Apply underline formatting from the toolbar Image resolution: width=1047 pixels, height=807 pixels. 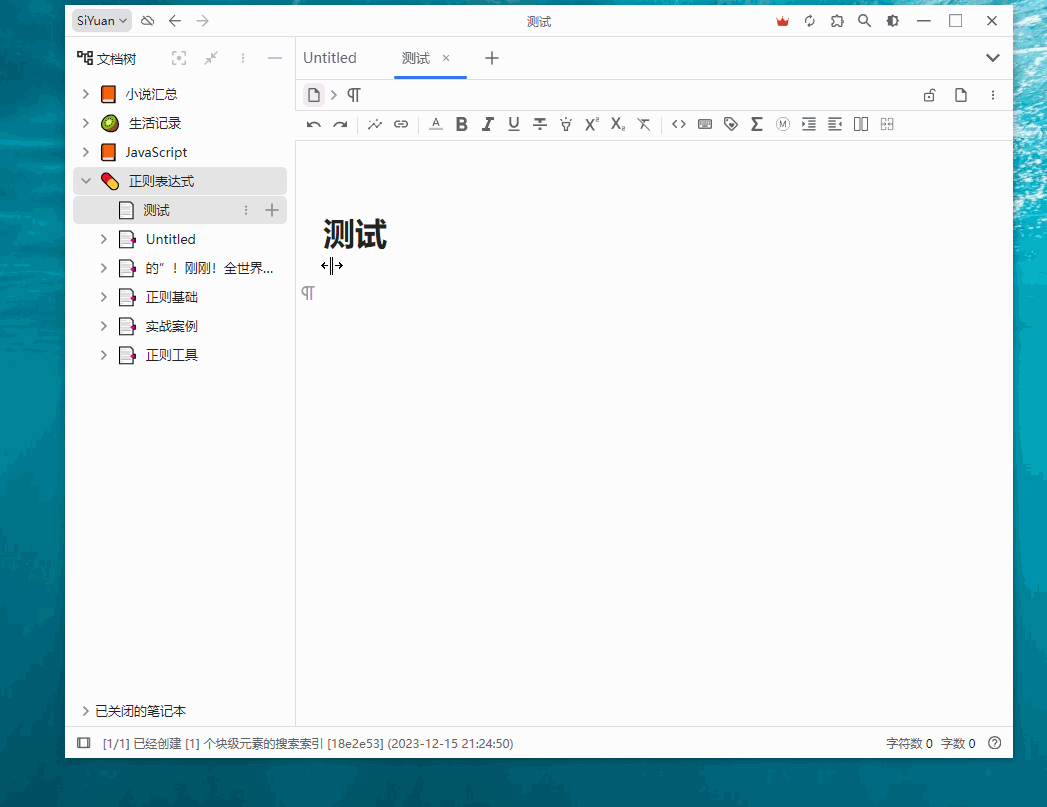513,124
